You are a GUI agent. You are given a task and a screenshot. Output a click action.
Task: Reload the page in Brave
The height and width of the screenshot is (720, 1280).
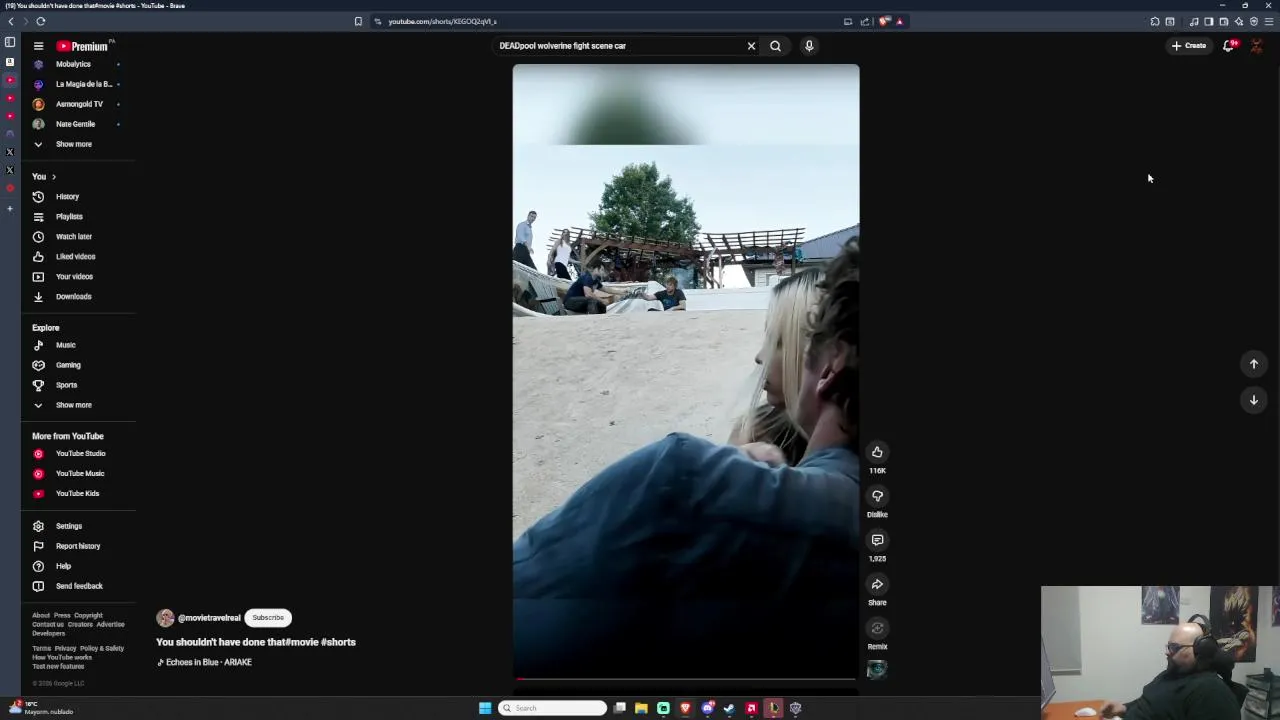(x=41, y=21)
